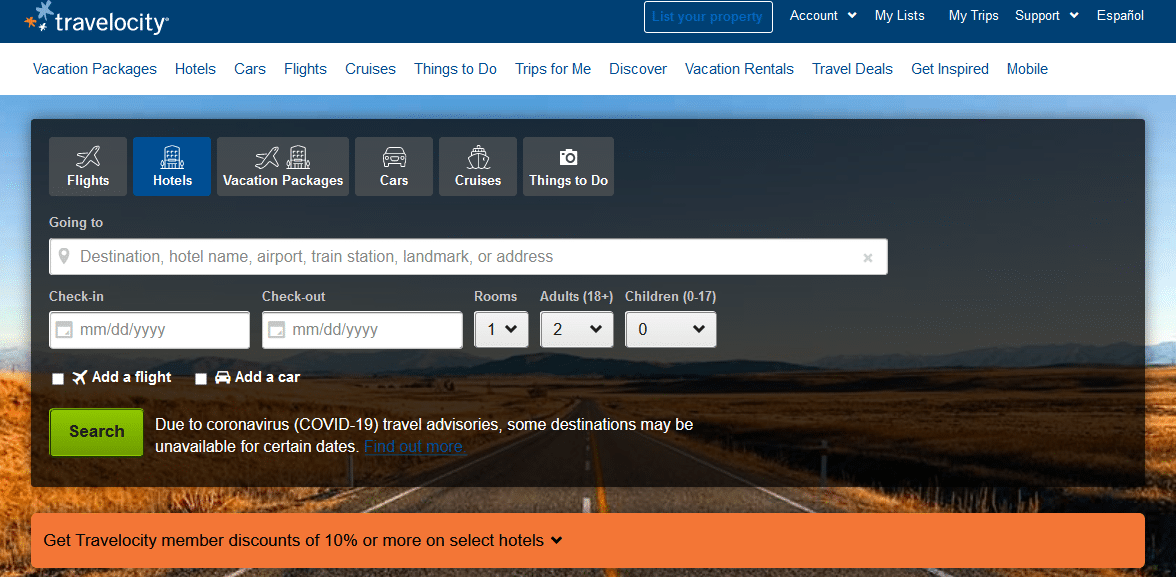Open the Adults (18+) dropdown

pyautogui.click(x=577, y=329)
